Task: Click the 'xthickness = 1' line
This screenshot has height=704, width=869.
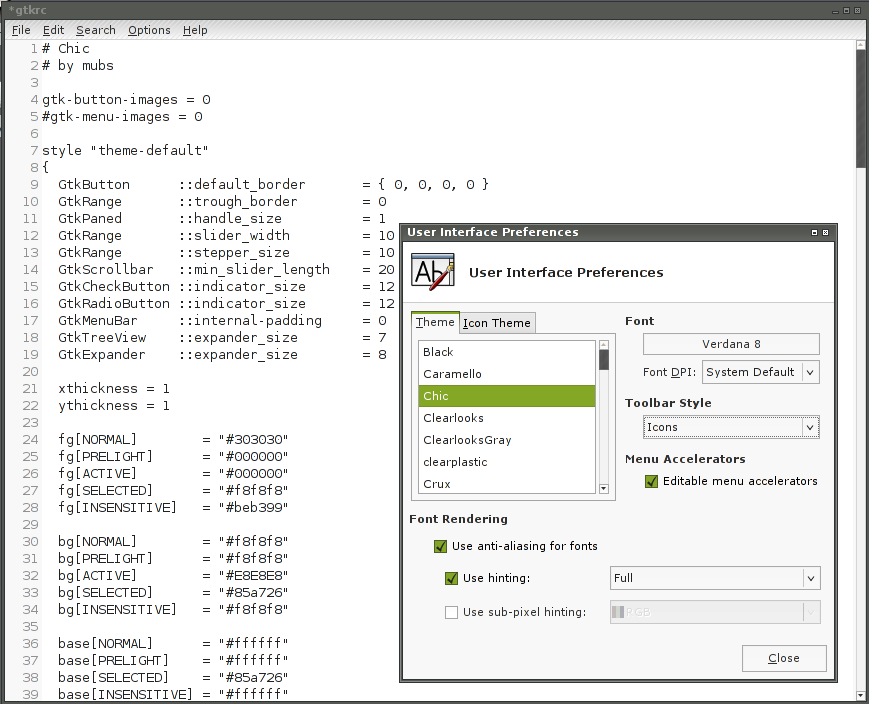Action: coord(114,389)
